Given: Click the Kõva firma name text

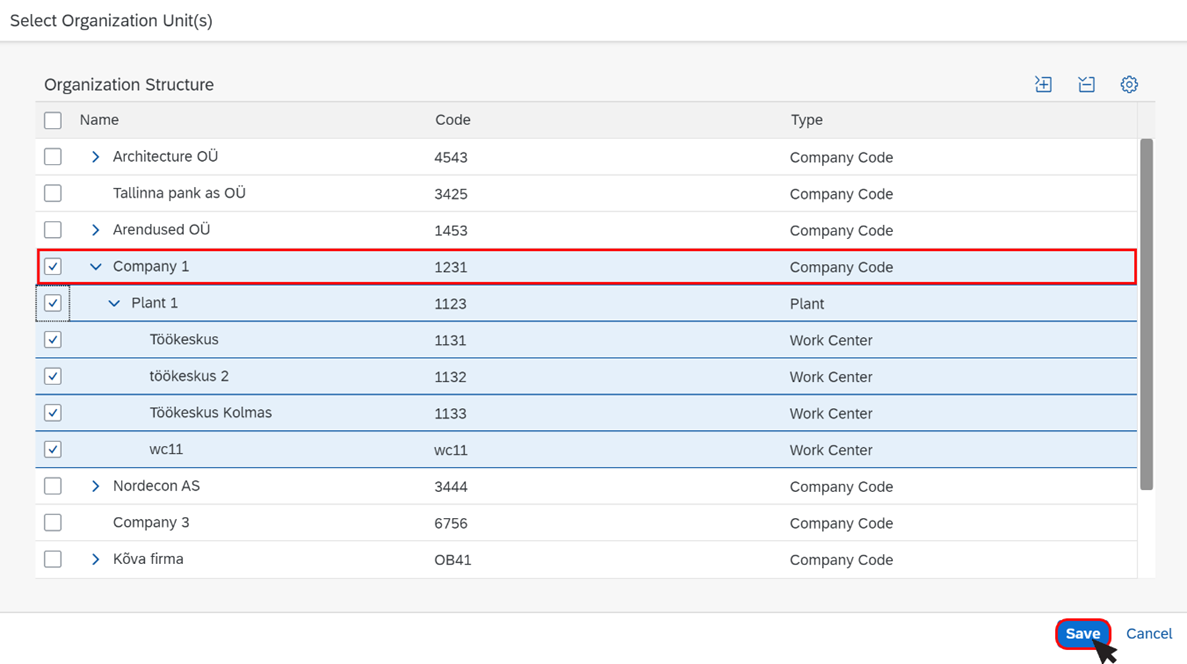Looking at the screenshot, I should click(x=148, y=559).
